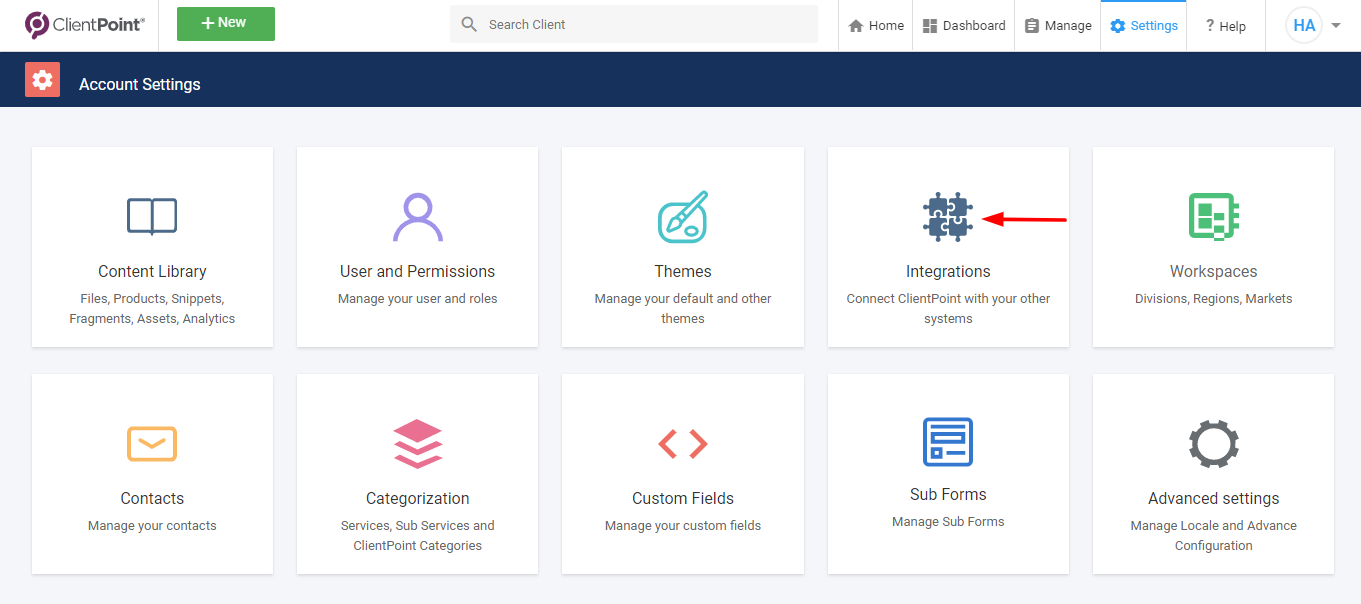
Task: Open the Workspaces green board icon
Action: coord(1213,216)
